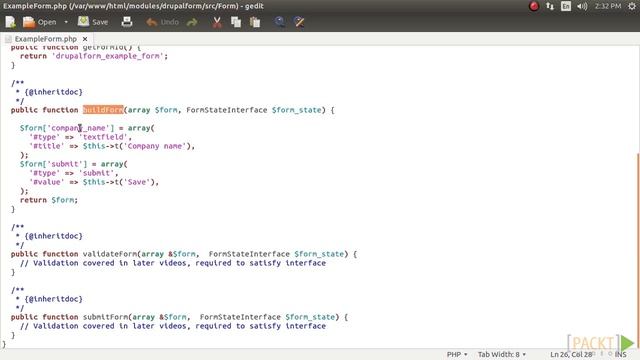Paste clipboard with the paste icon

click(255, 22)
